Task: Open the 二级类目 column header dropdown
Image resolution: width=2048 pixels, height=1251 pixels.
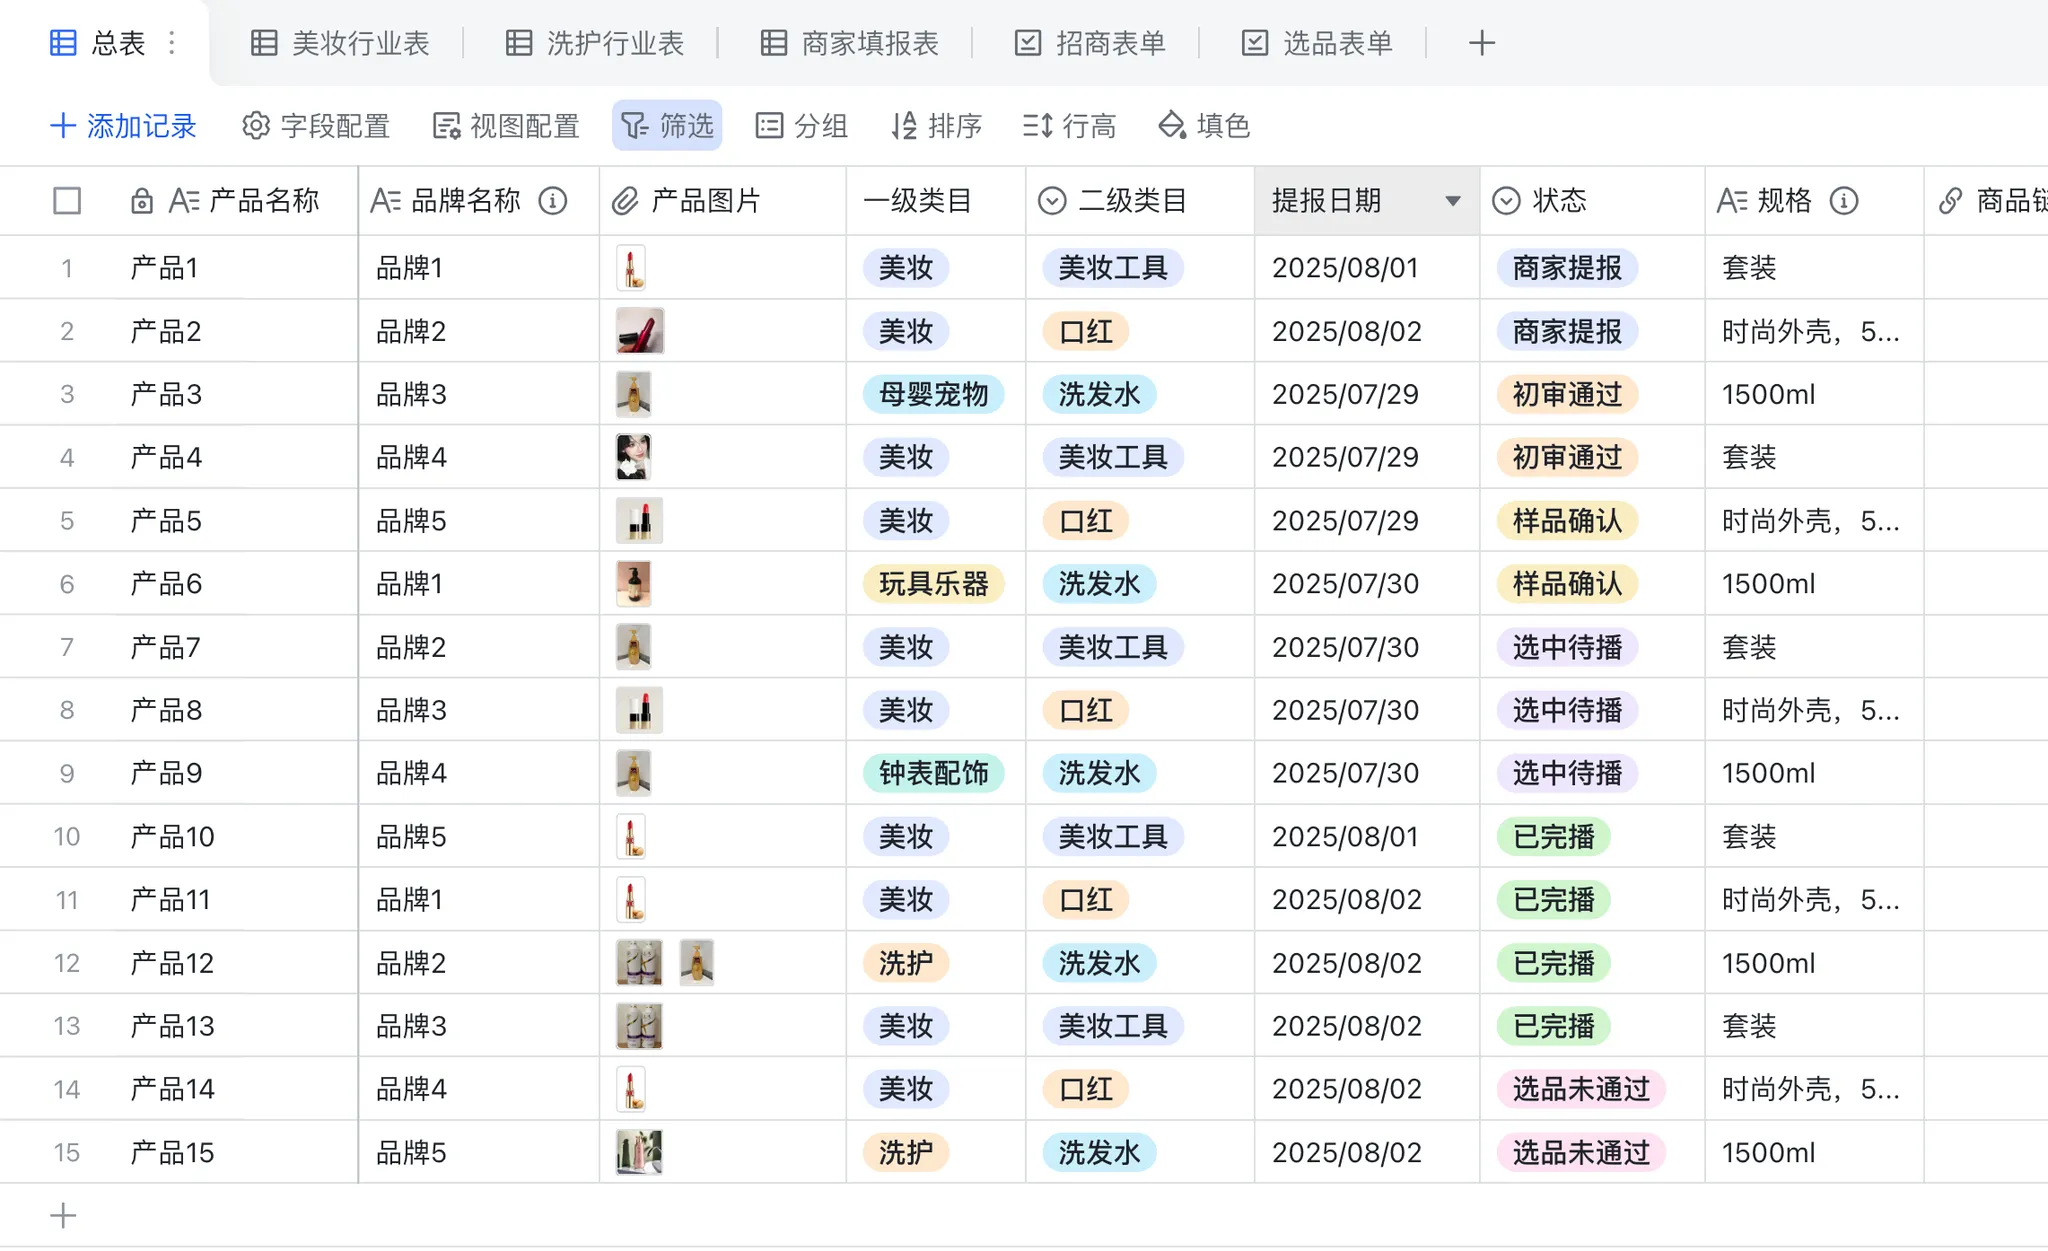Action: (1052, 201)
